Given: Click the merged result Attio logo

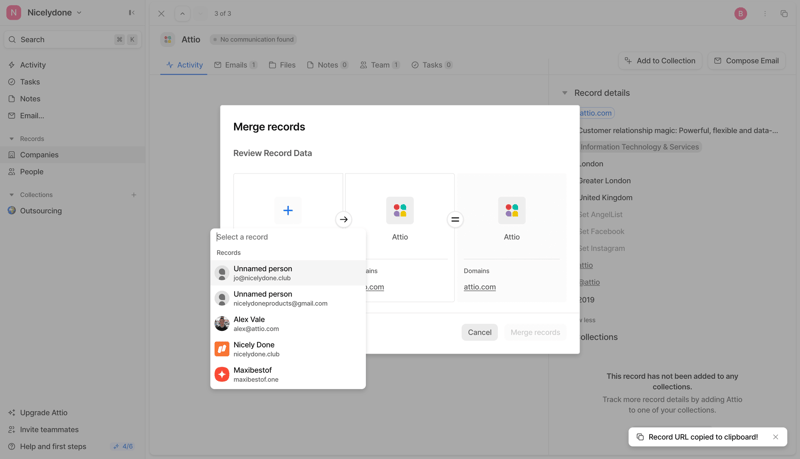Looking at the screenshot, I should coord(512,210).
